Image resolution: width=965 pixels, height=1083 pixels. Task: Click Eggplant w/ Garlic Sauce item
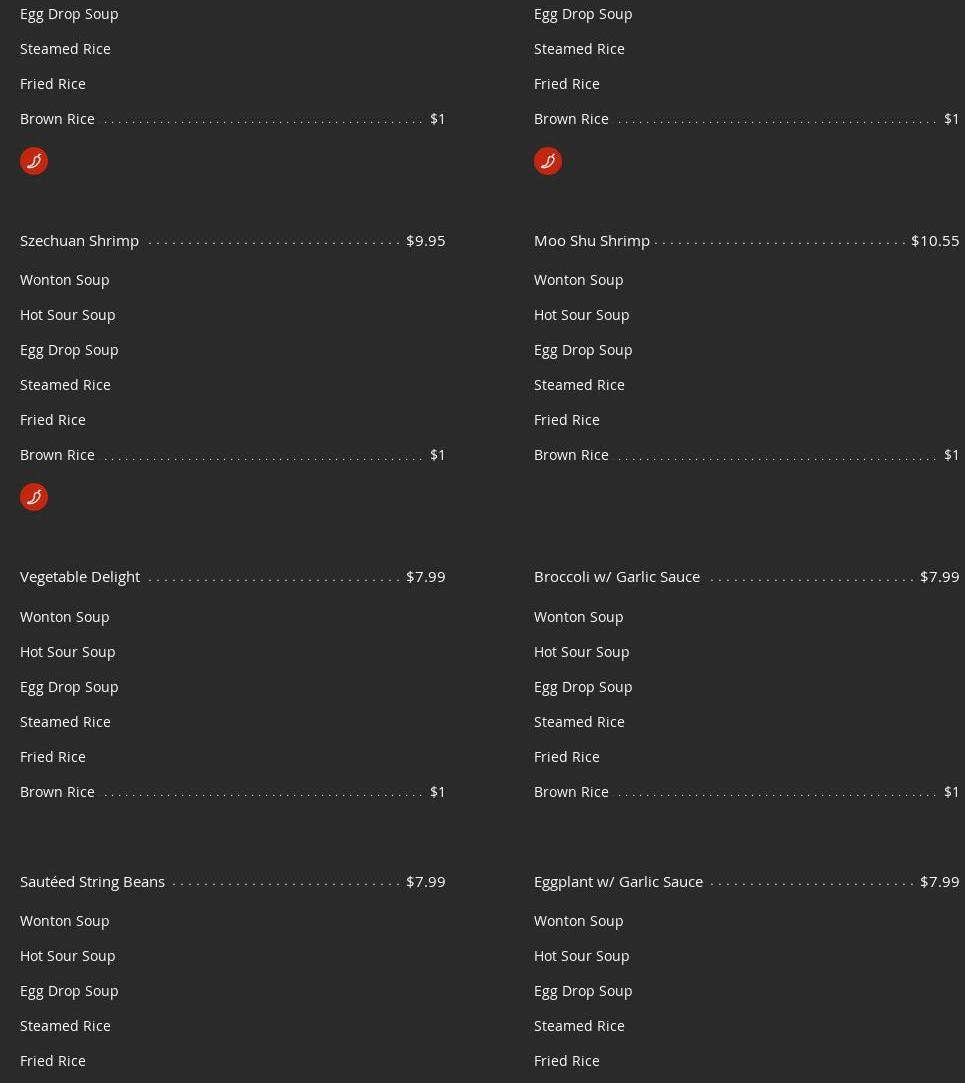(x=618, y=882)
